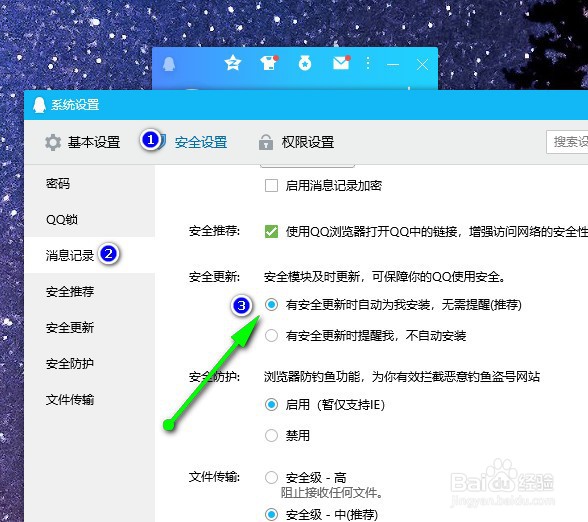This screenshot has width=588, height=522.
Task: Select QQ锁 in the sidebar
Action: (90, 219)
